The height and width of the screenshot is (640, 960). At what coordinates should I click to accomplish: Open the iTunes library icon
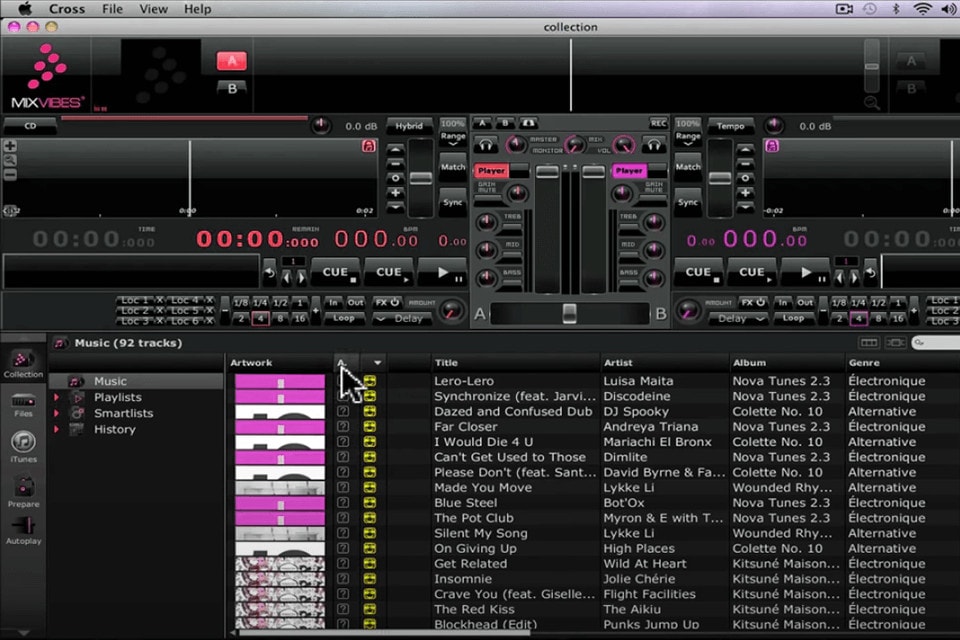[23, 446]
